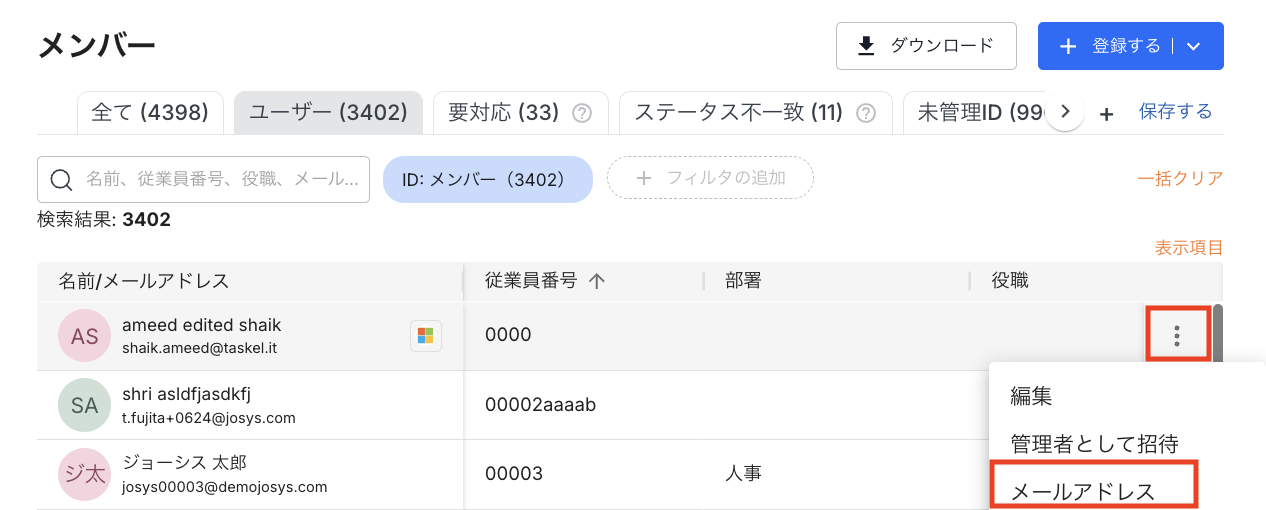
Task: Open the 表示項目 column settings link
Action: pyautogui.click(x=1189, y=248)
